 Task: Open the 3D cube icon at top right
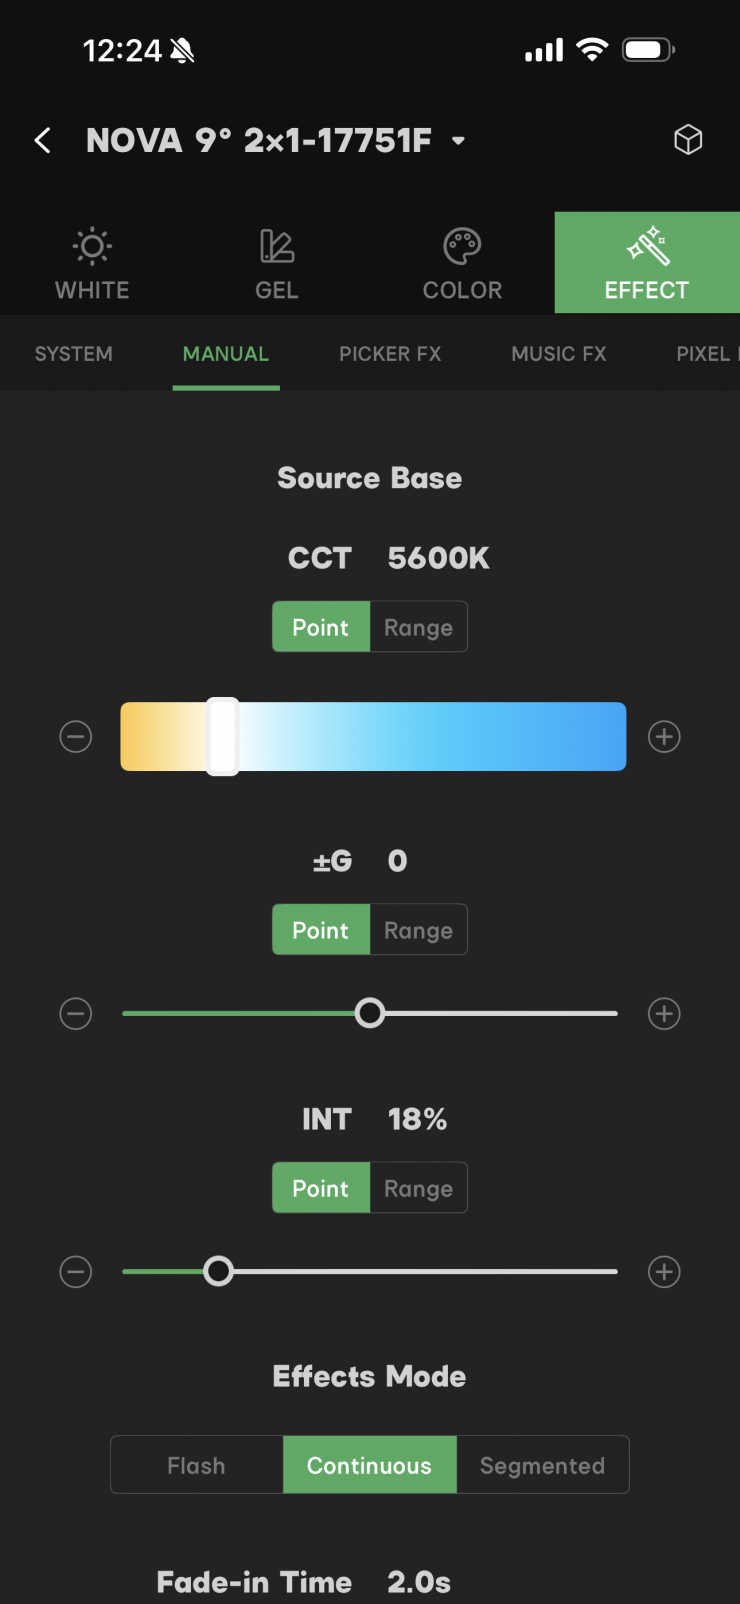pos(688,139)
